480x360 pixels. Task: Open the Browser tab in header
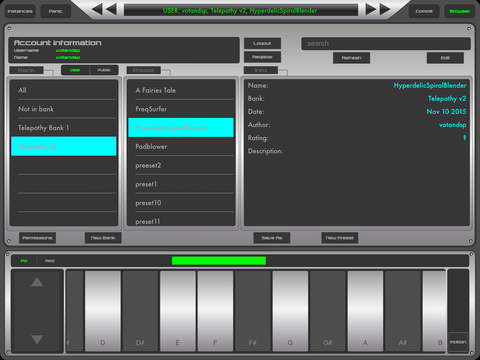pos(460,11)
